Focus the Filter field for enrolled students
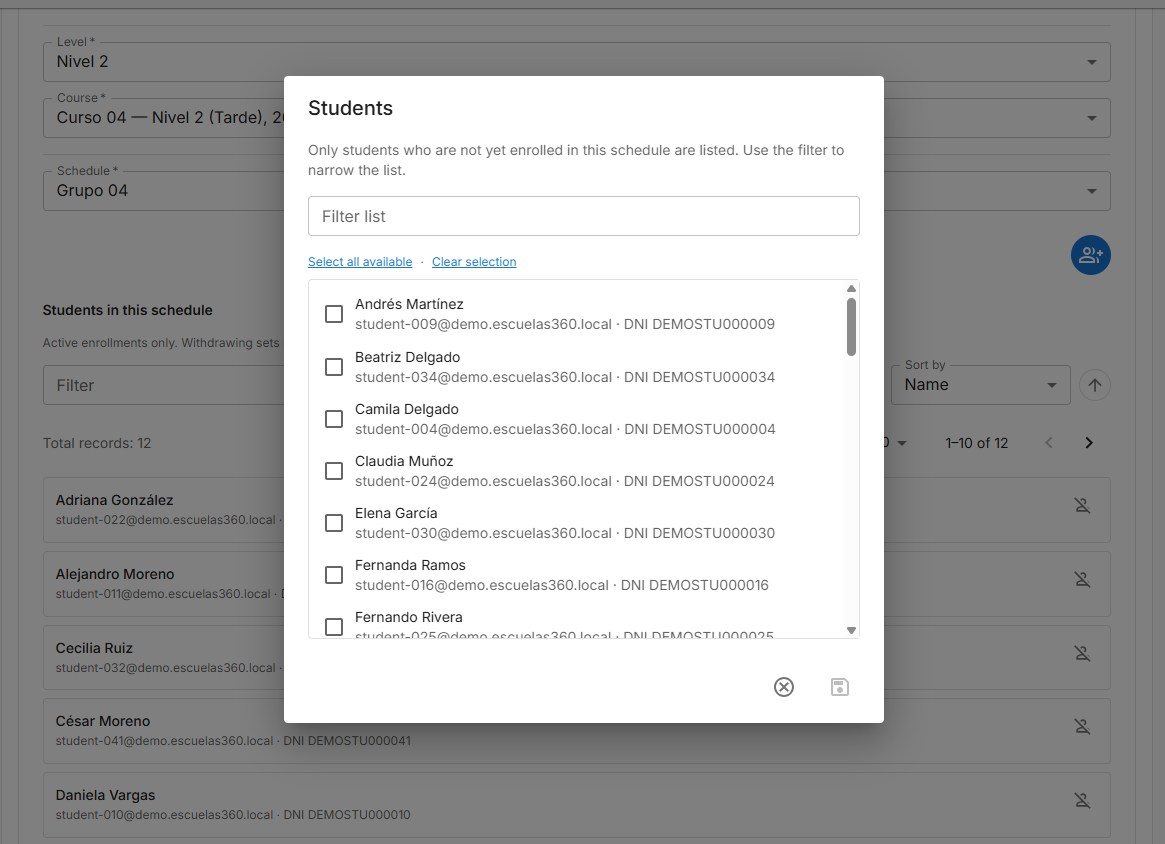Viewport: 1165px width, 844px height. (x=163, y=385)
